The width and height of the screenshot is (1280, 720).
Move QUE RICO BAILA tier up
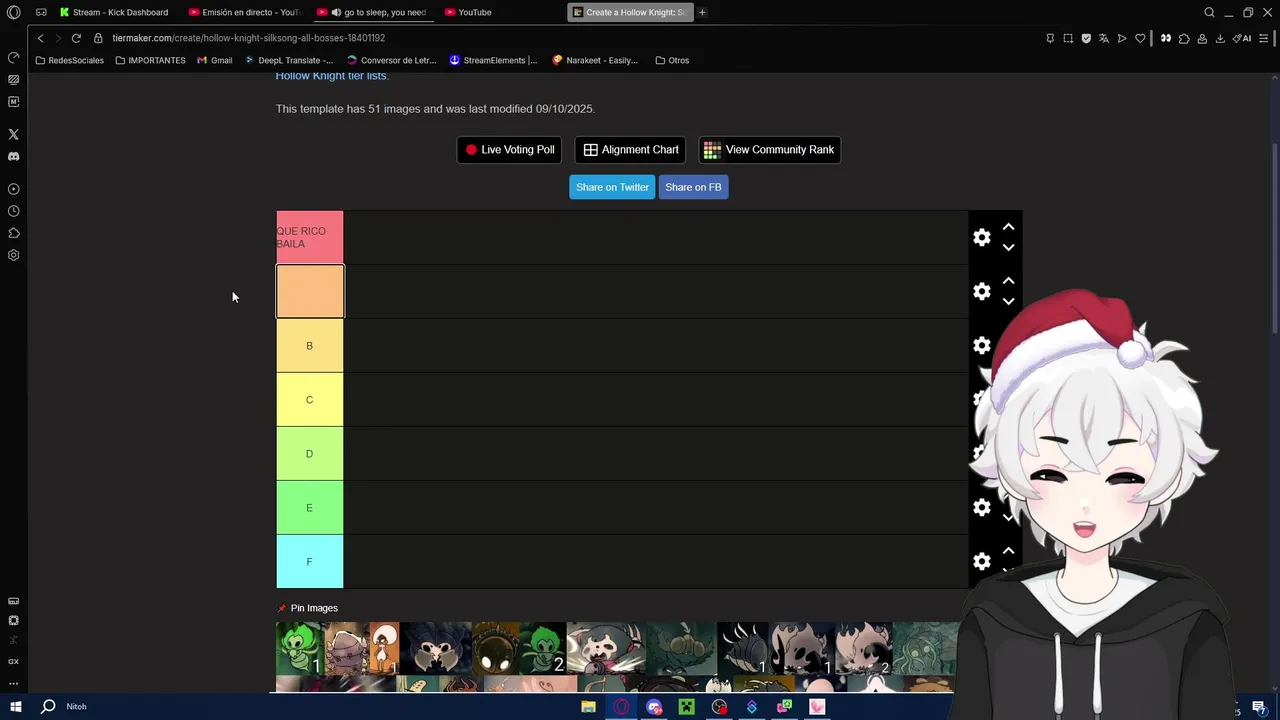[x=1008, y=227]
